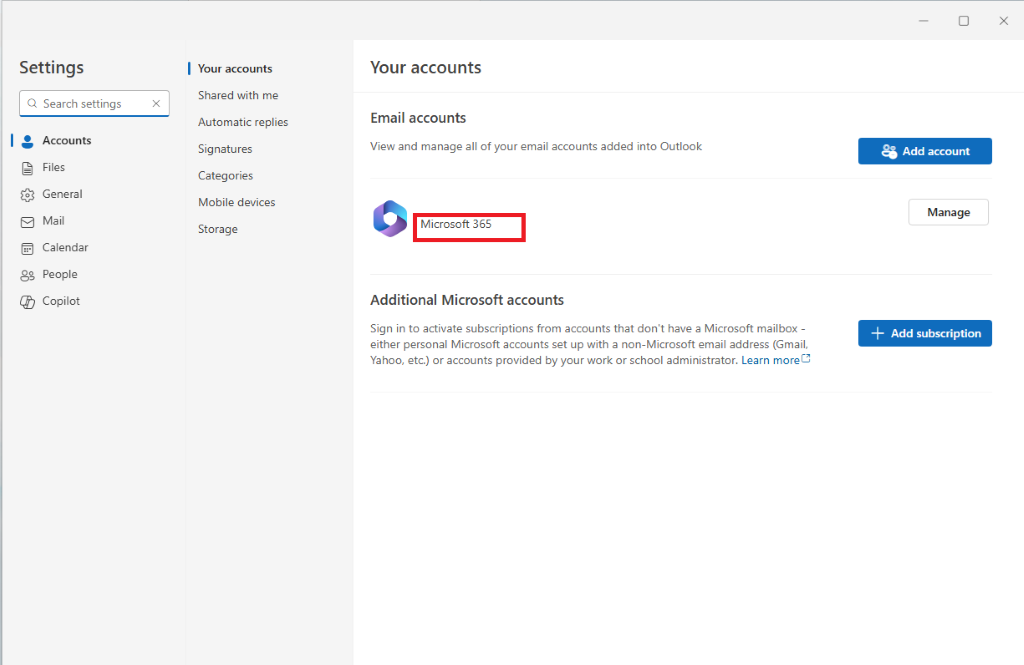Image resolution: width=1024 pixels, height=665 pixels.
Task: Click the Add subscription button
Action: tap(925, 333)
